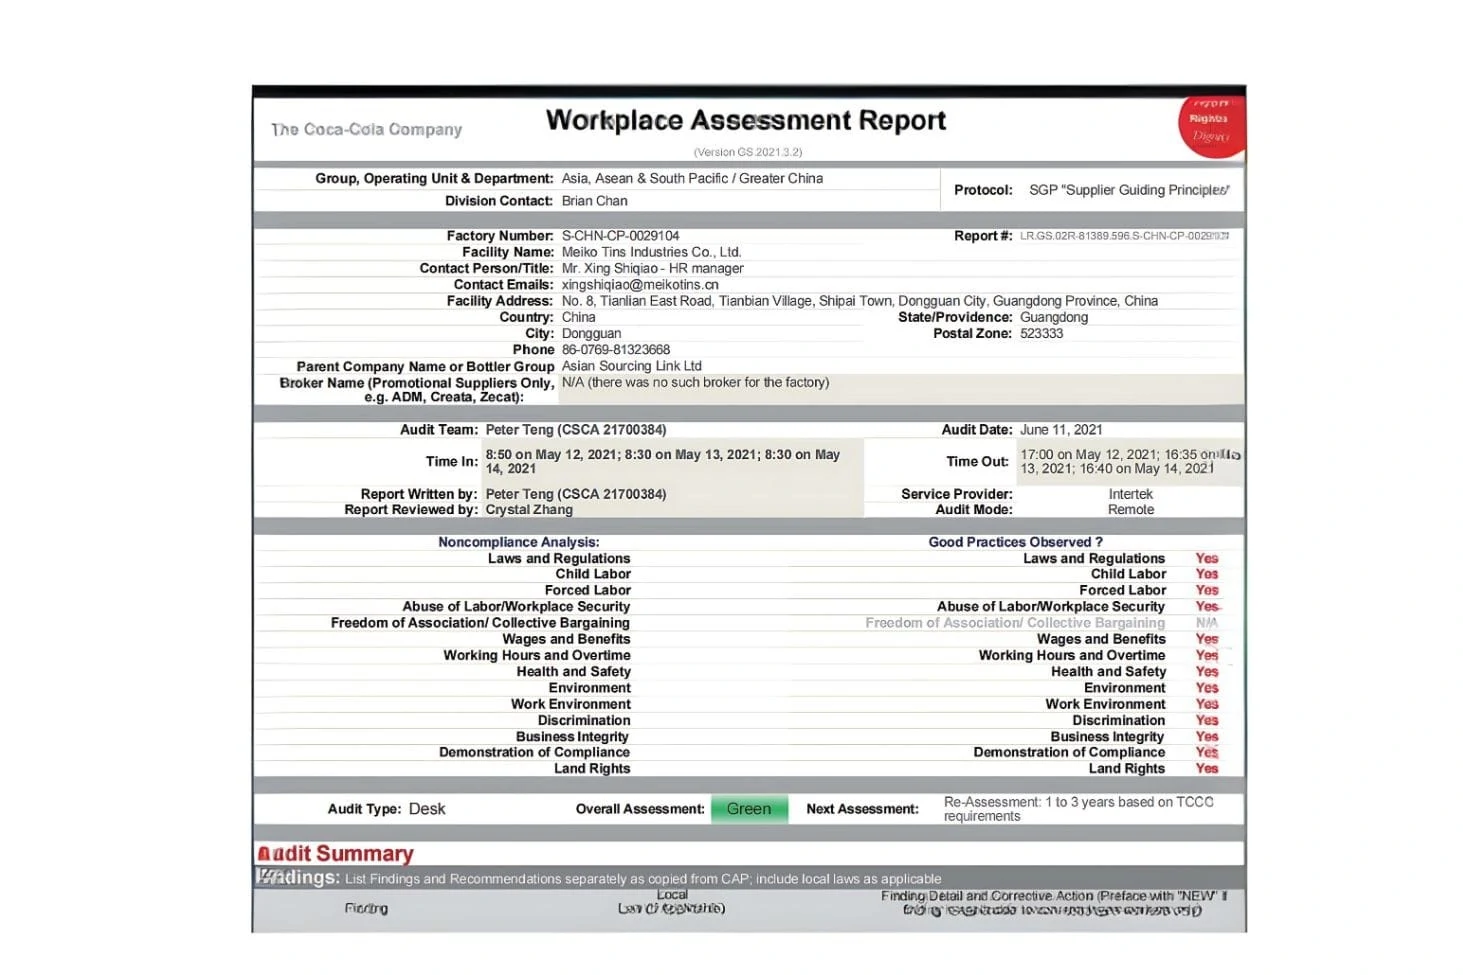This screenshot has width=1463, height=975.
Task: Click phone number '86-0769-81323668'
Action: 616,350
